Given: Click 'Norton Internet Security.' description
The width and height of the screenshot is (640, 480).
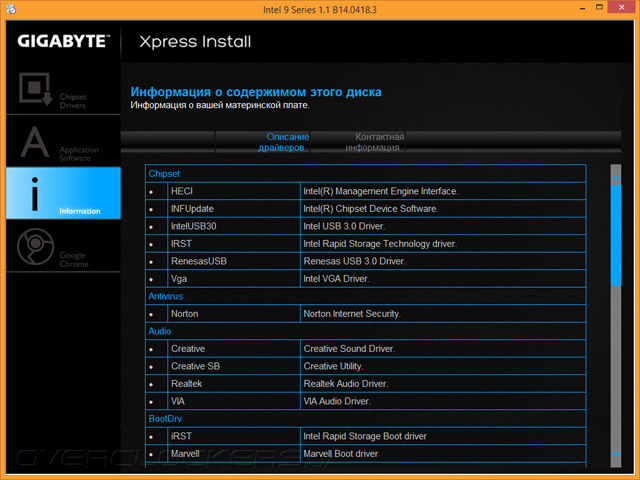Looking at the screenshot, I should click(x=352, y=314).
